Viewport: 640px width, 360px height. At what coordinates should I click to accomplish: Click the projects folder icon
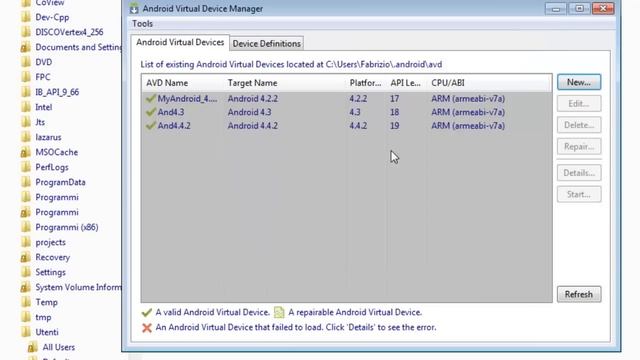(26, 242)
